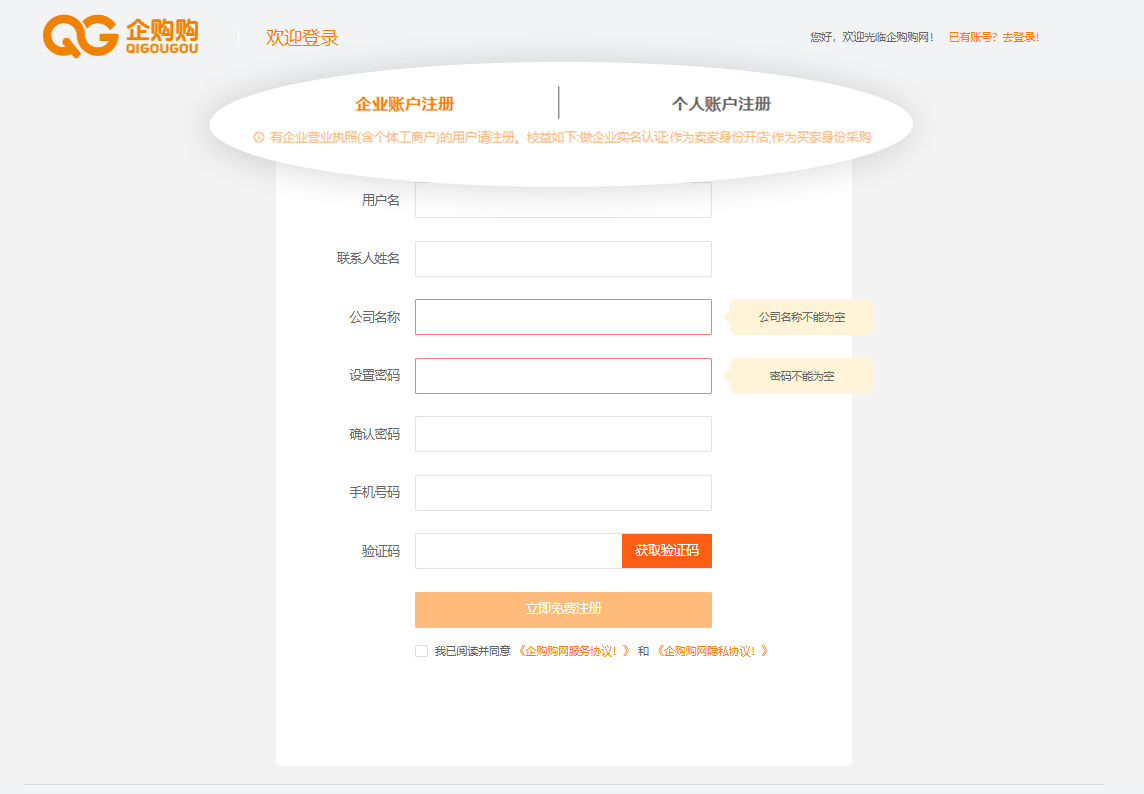Switch to the 企业账户注册 tab
Screen dimensions: 1144x794
click(404, 104)
